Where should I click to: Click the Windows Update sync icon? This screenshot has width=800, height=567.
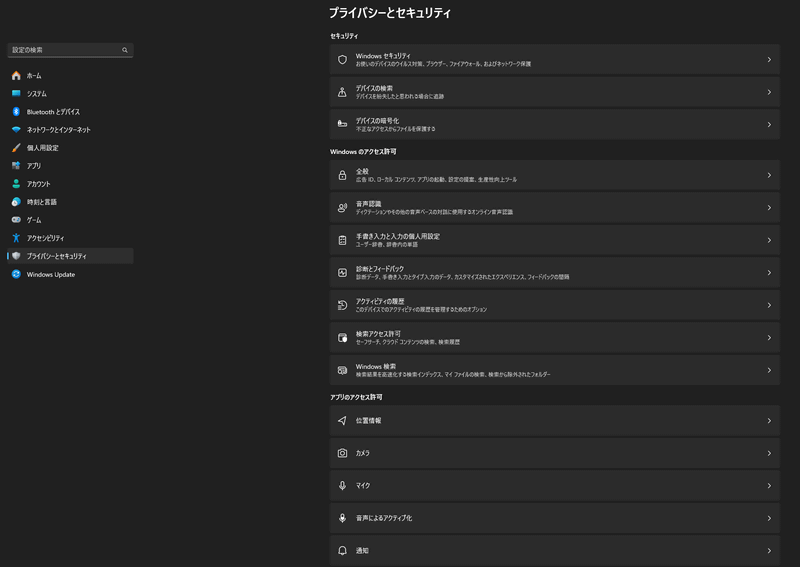click(x=16, y=274)
